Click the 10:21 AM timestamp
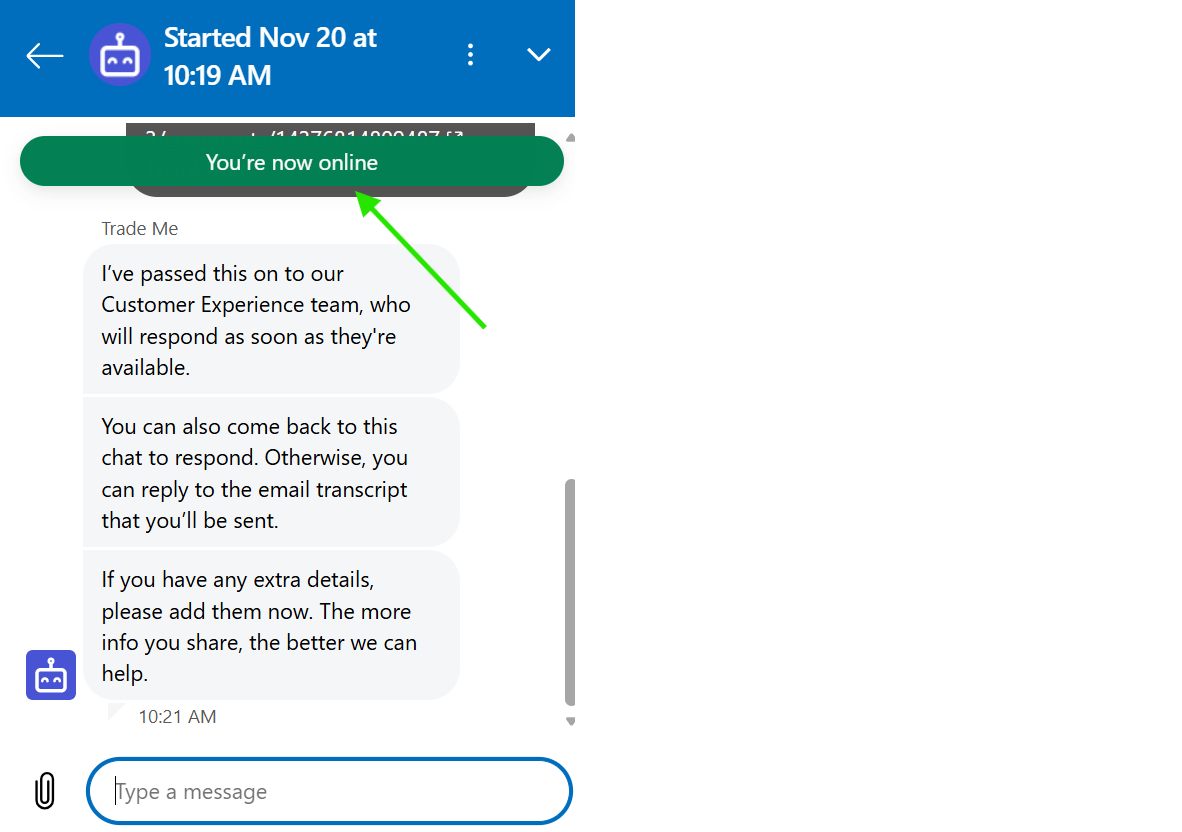This screenshot has width=1182, height=832. click(177, 716)
